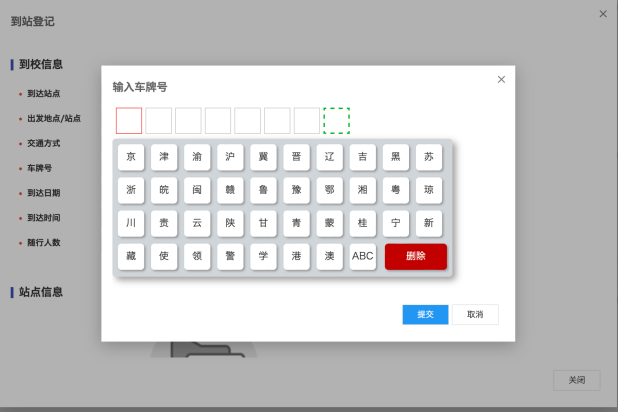
Task: Select the 京 province key
Action: (x=131, y=157)
